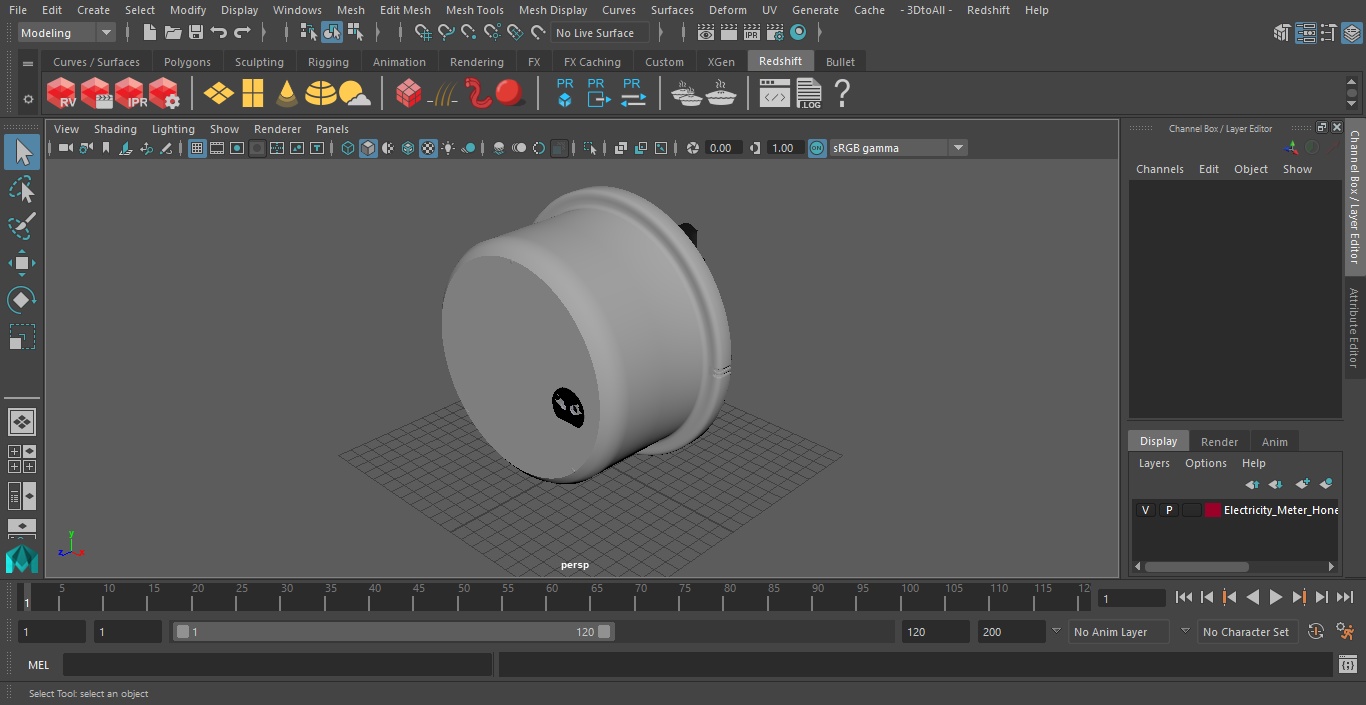Viewport: 1366px width, 705px height.
Task: Open the Redshift menu in menu bar
Action: (988, 10)
